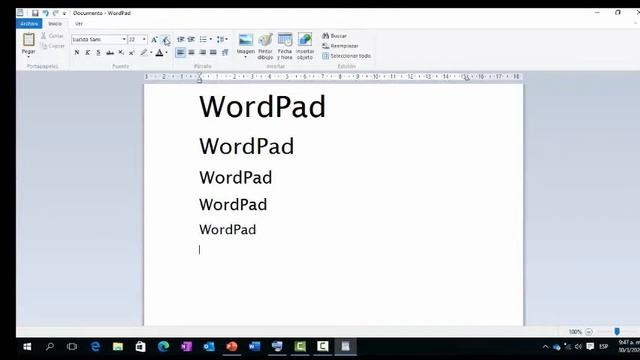Apply the font color A button
The height and width of the screenshot is (360, 640).
160,52
